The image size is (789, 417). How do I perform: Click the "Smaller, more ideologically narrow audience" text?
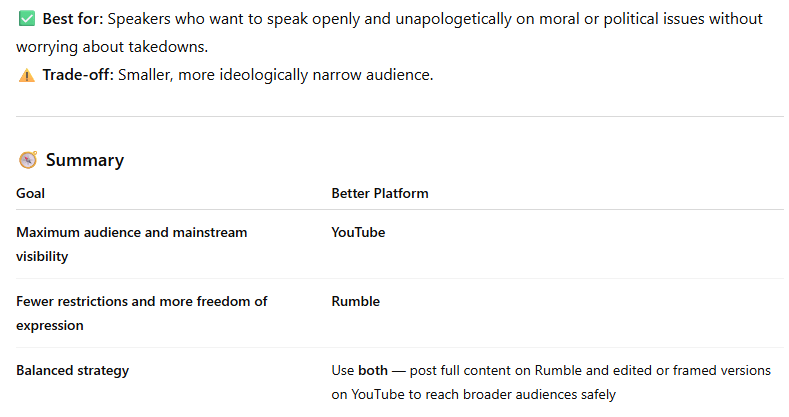[276, 75]
